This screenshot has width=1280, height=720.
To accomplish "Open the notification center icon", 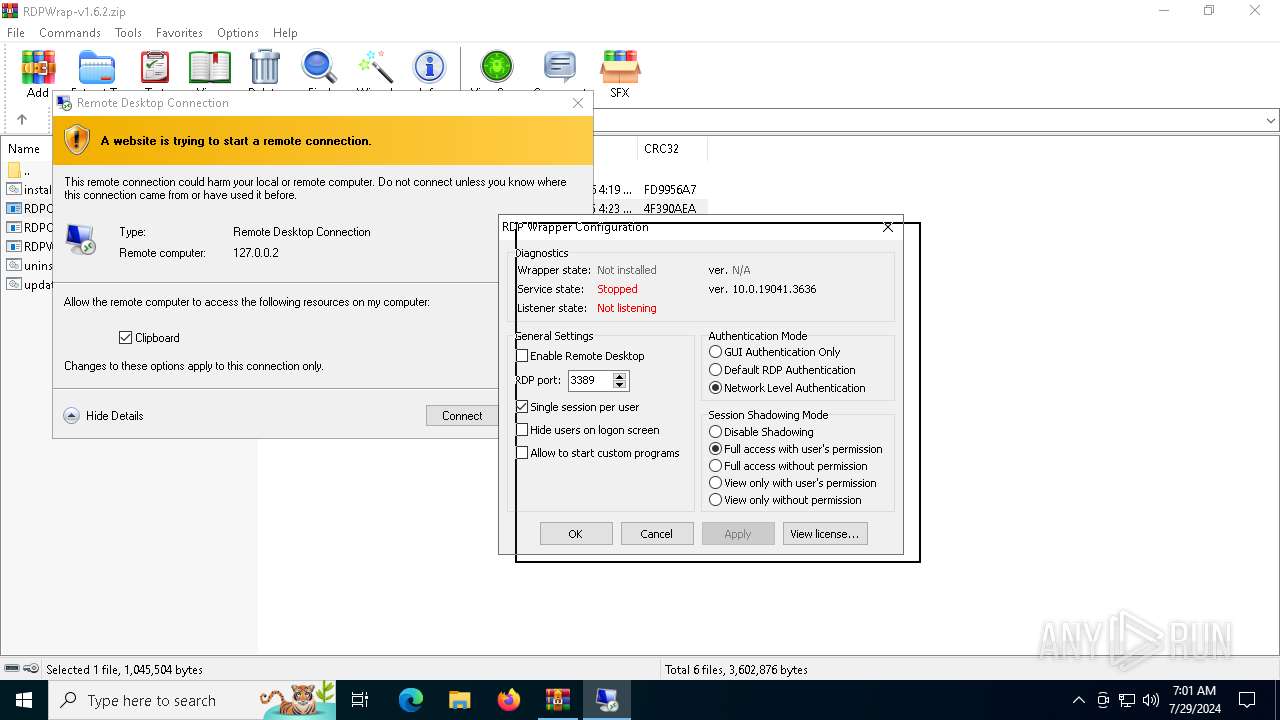I will coord(1247,700).
